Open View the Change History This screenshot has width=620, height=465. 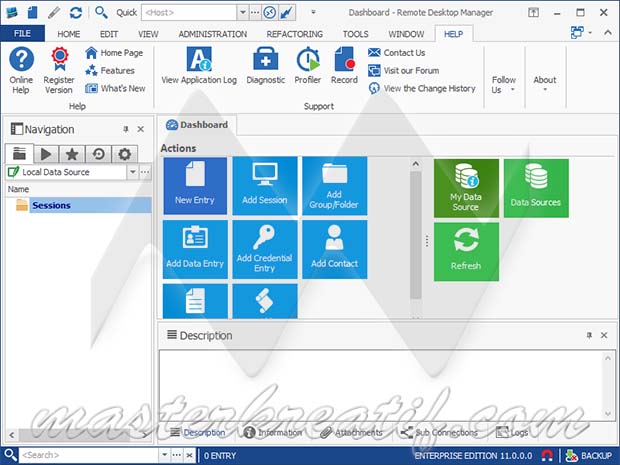[422, 88]
